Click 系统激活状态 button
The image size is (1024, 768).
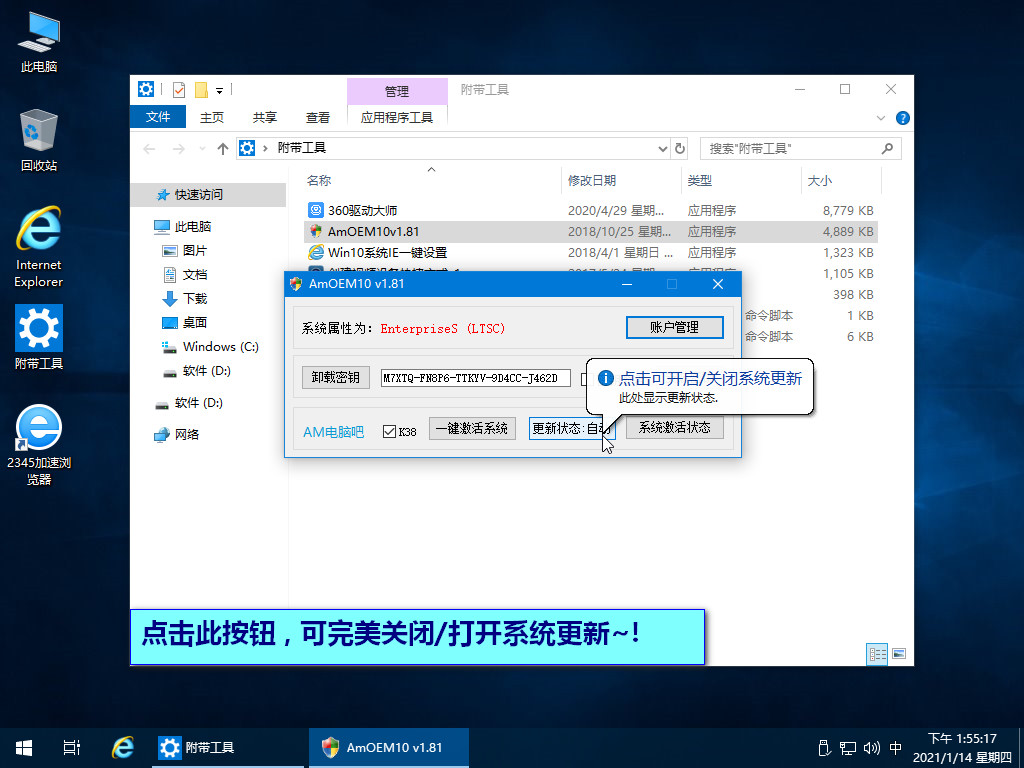[675, 428]
